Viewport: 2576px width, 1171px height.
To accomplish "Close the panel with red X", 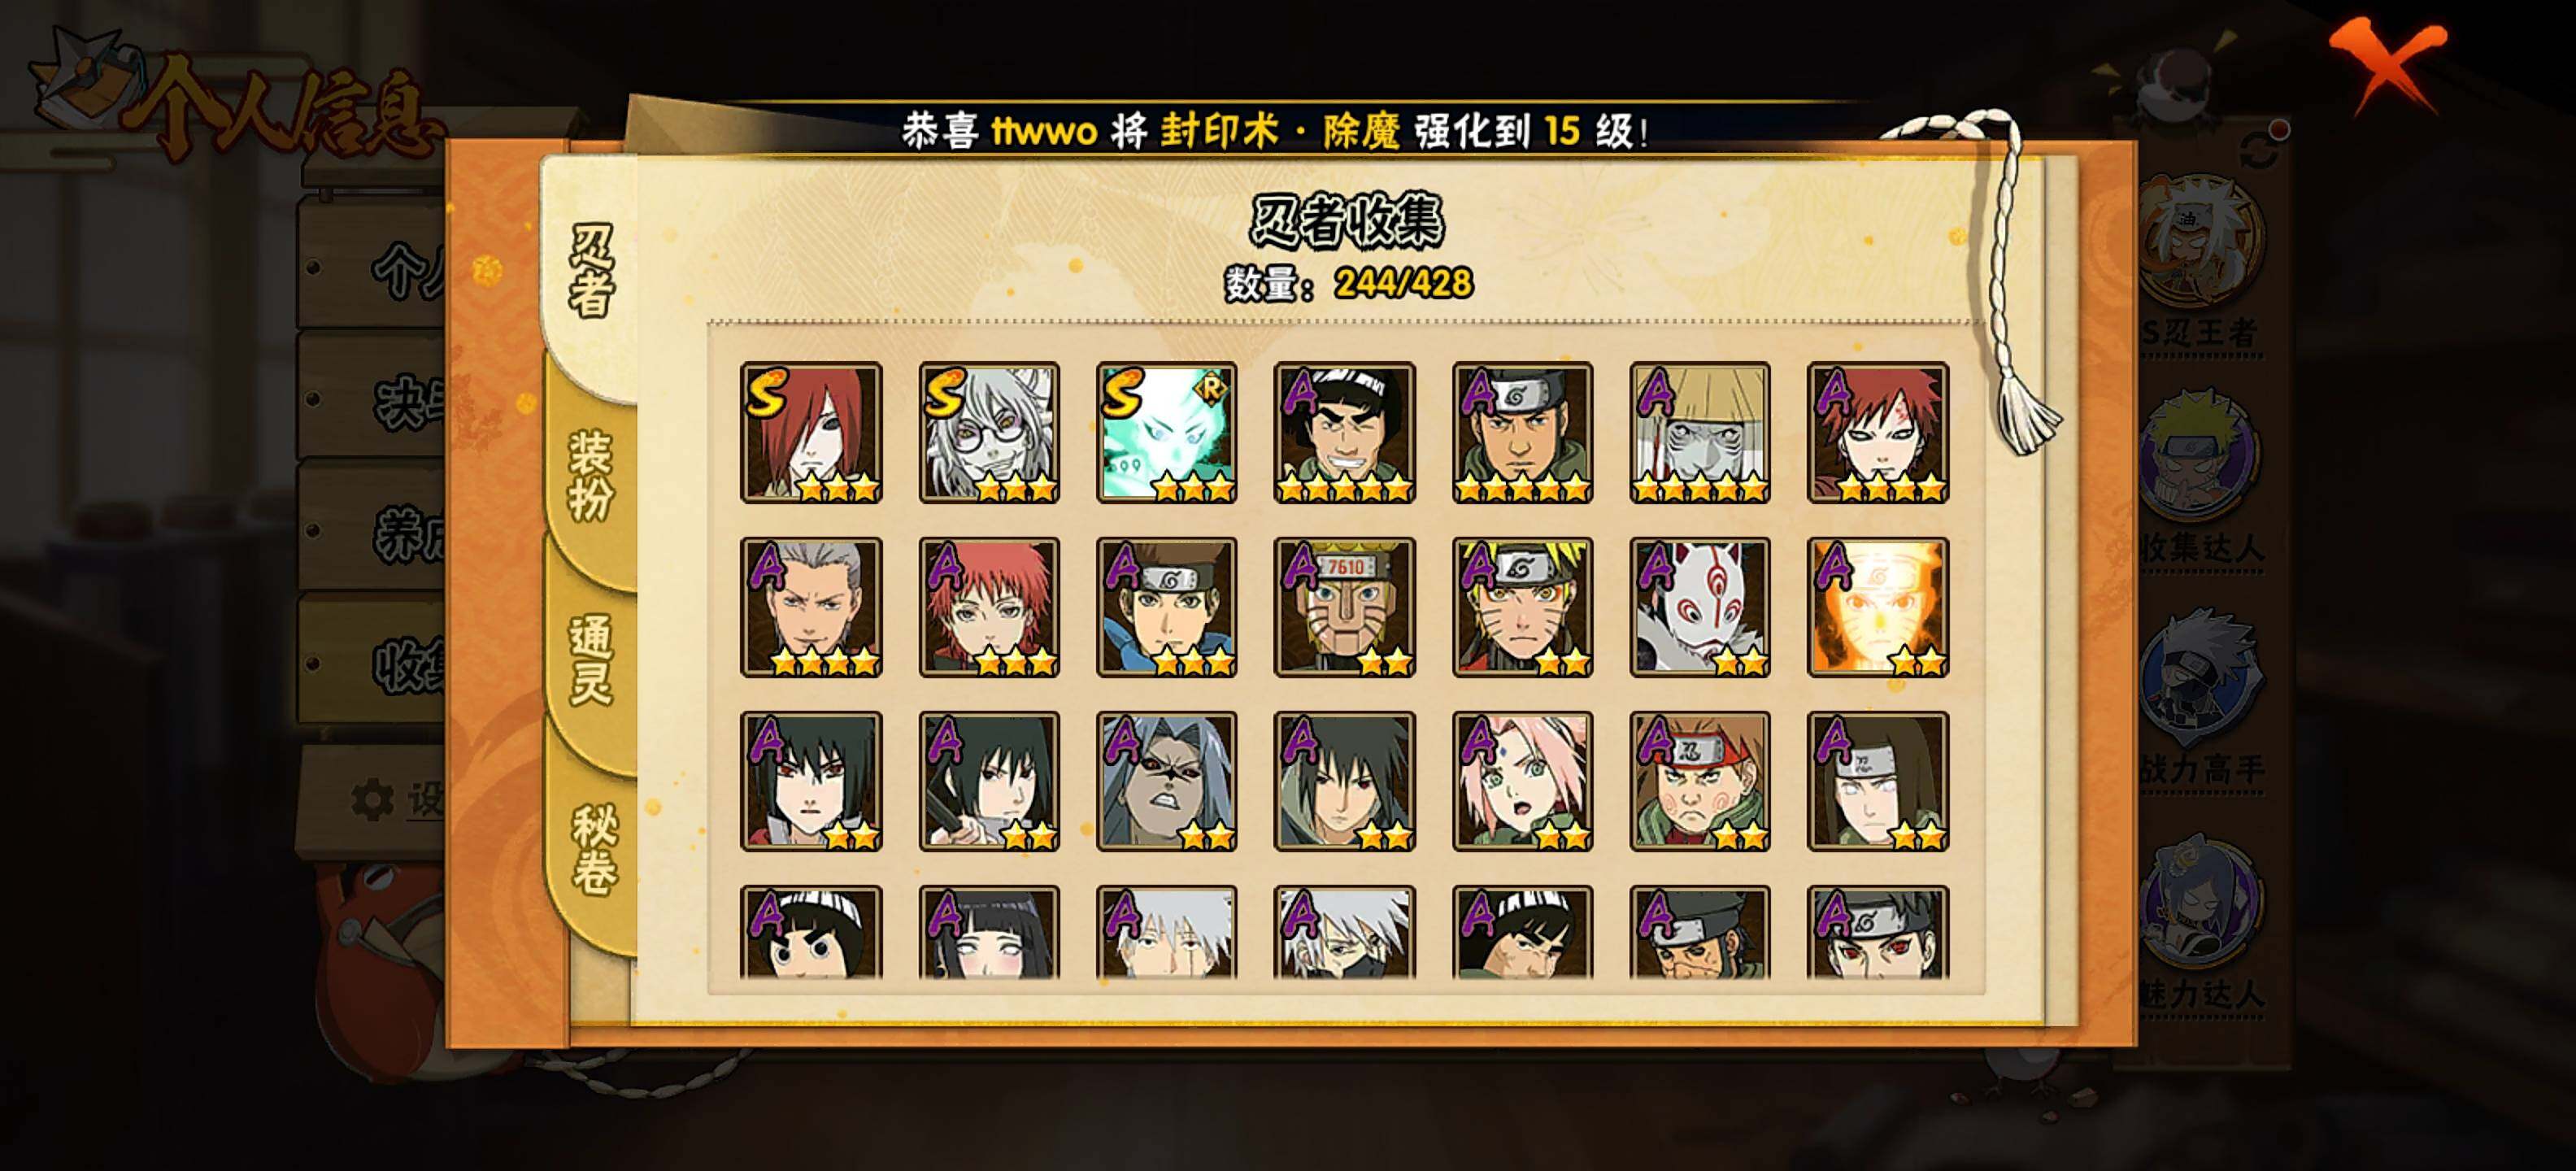I will tap(2390, 65).
